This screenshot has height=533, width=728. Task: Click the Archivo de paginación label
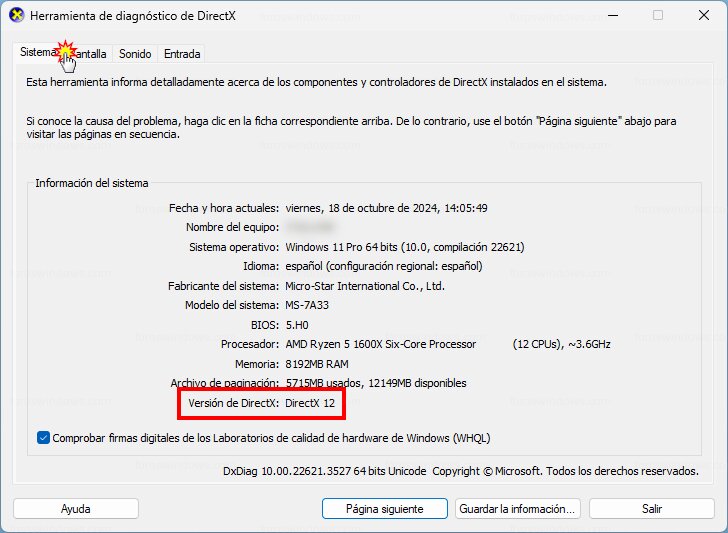coord(225,383)
